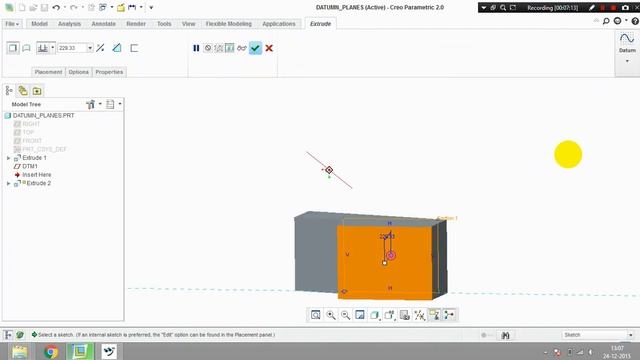
Task: Click the Undo icon in quick access
Action: (56, 7)
